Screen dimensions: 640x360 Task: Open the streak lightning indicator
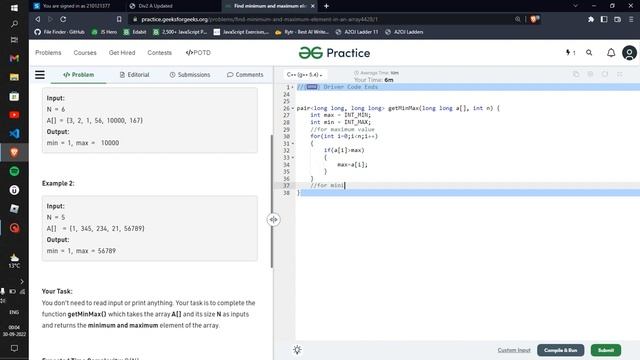tap(570, 53)
